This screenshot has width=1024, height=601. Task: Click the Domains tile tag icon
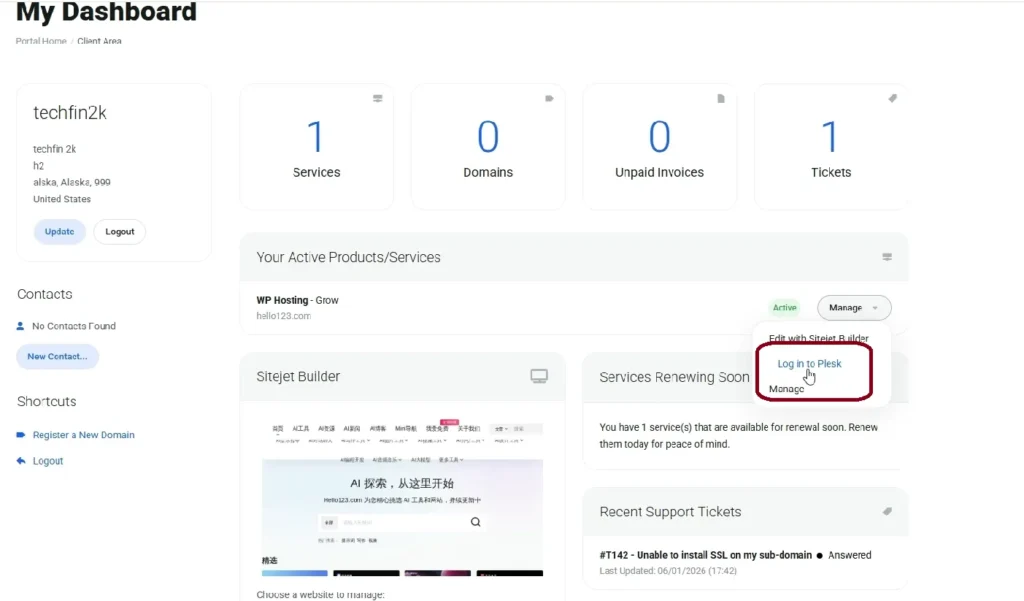[549, 99]
